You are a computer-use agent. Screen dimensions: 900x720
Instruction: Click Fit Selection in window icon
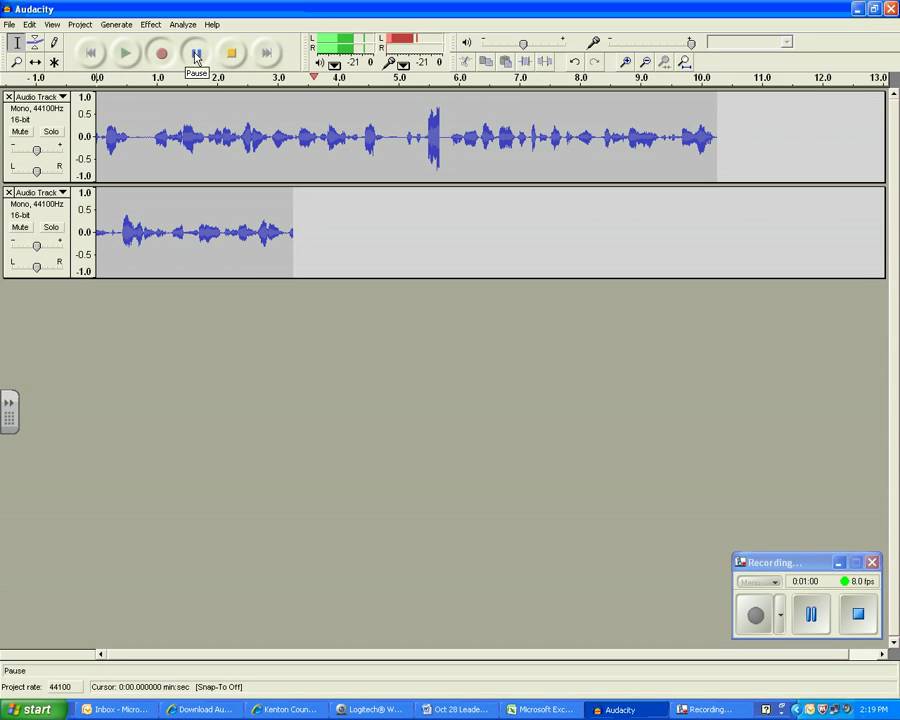[x=665, y=61]
